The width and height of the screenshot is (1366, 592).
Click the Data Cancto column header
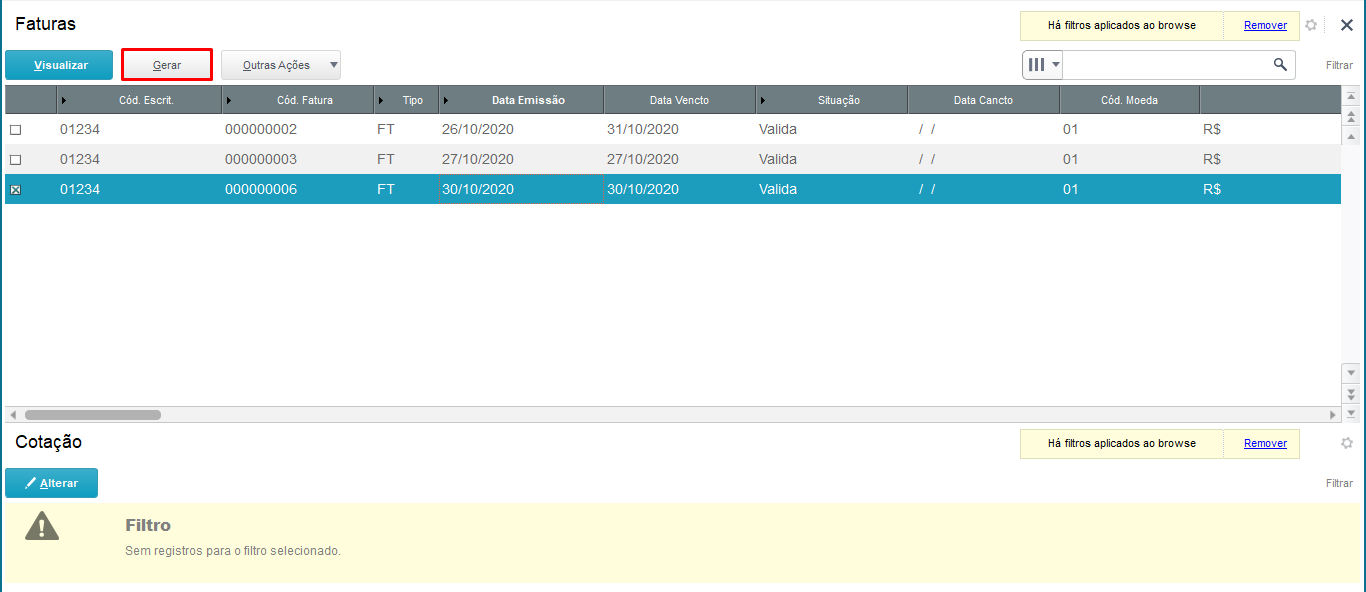(x=983, y=100)
